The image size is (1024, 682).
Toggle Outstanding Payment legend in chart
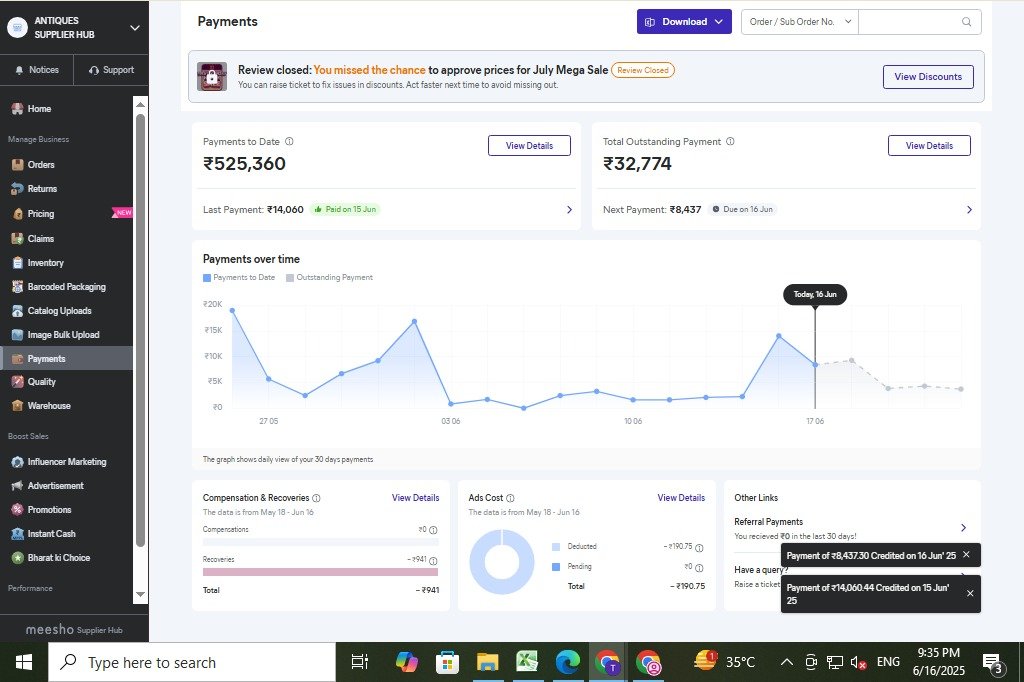point(329,277)
